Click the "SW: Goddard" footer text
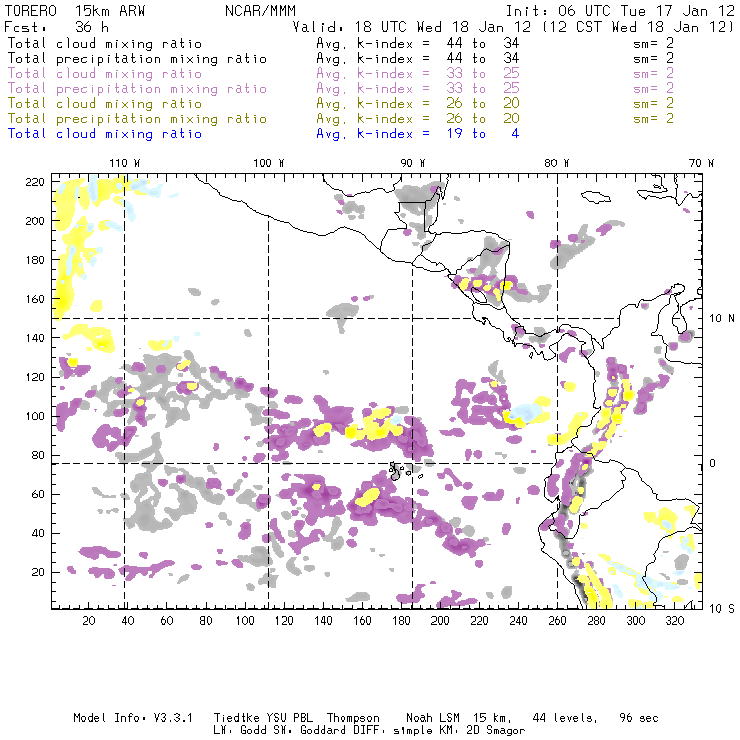Screen dimensions: 740x740 click(x=309, y=731)
